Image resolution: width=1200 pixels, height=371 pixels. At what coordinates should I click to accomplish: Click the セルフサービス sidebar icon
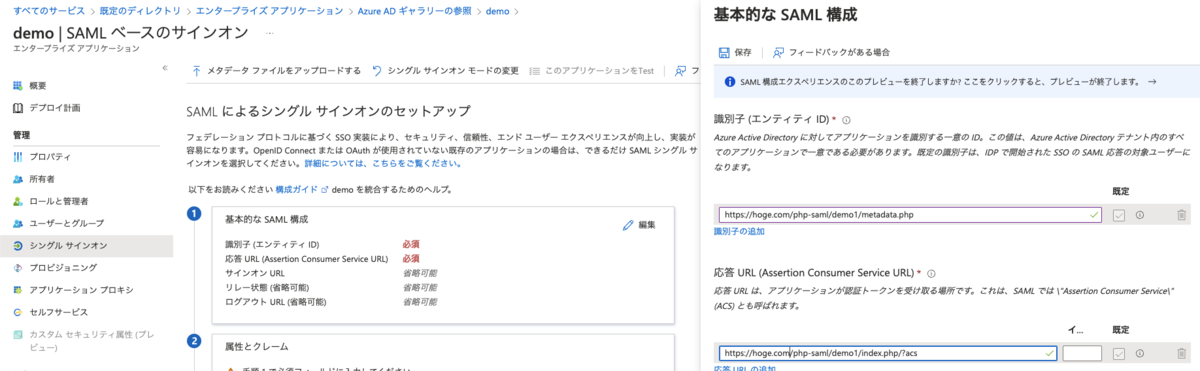coord(18,312)
